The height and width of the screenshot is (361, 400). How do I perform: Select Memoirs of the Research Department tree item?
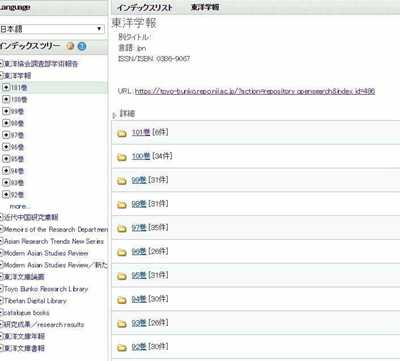pos(56,229)
